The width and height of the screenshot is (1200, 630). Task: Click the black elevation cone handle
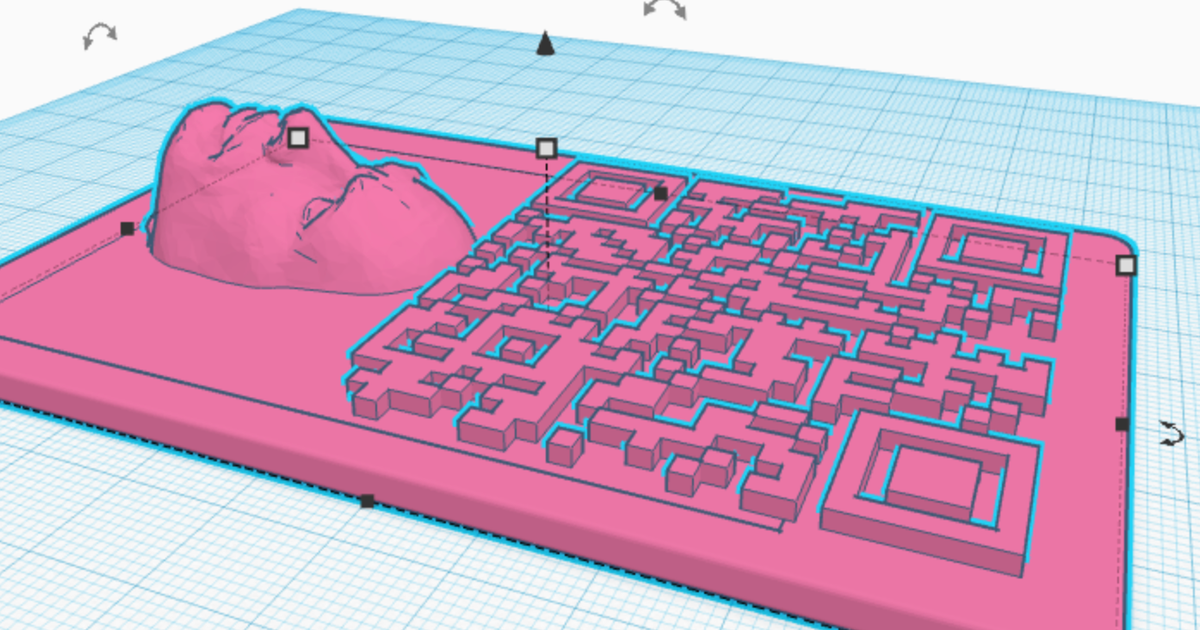544,44
